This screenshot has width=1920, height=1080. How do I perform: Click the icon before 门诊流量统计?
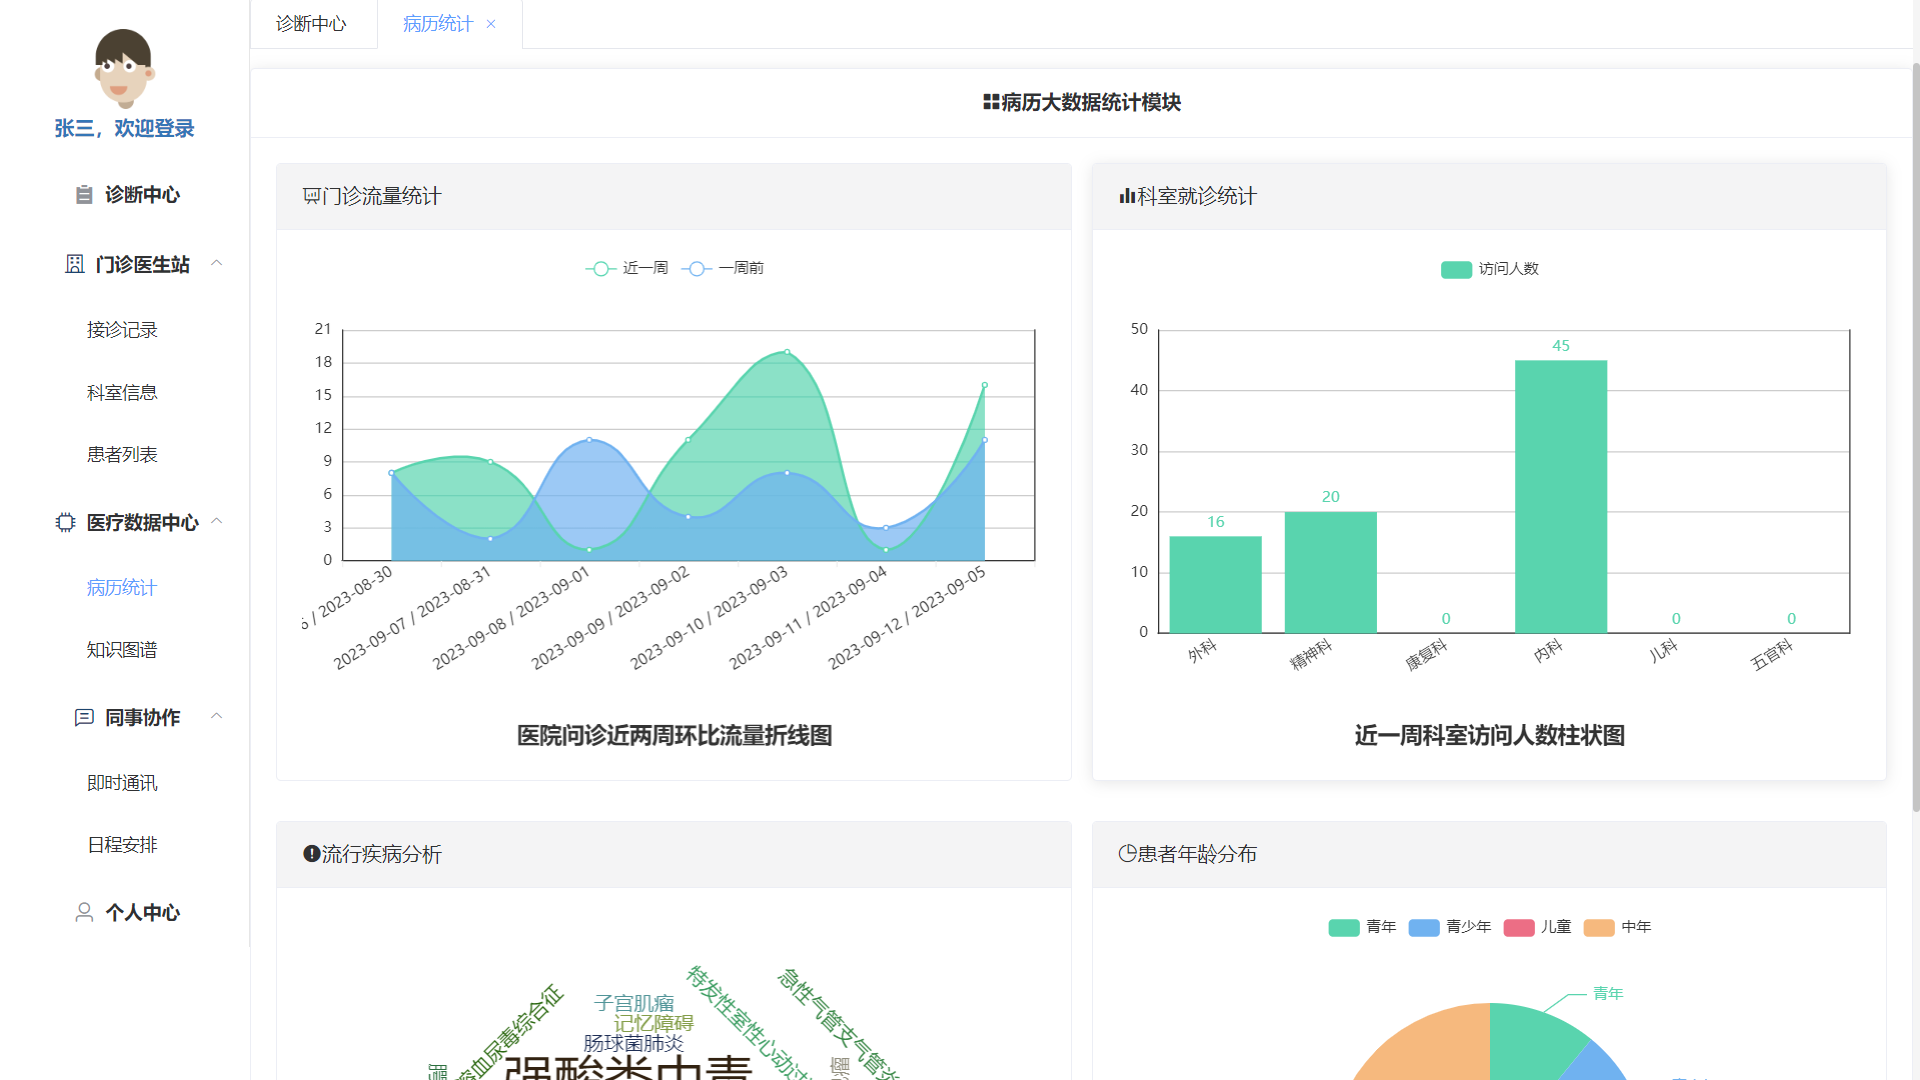(x=311, y=196)
